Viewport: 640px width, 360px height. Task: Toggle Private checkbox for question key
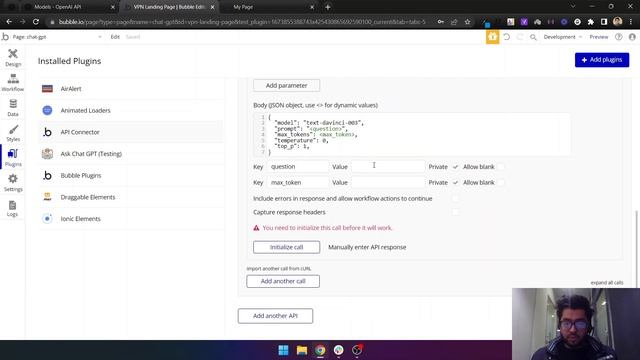click(x=455, y=167)
